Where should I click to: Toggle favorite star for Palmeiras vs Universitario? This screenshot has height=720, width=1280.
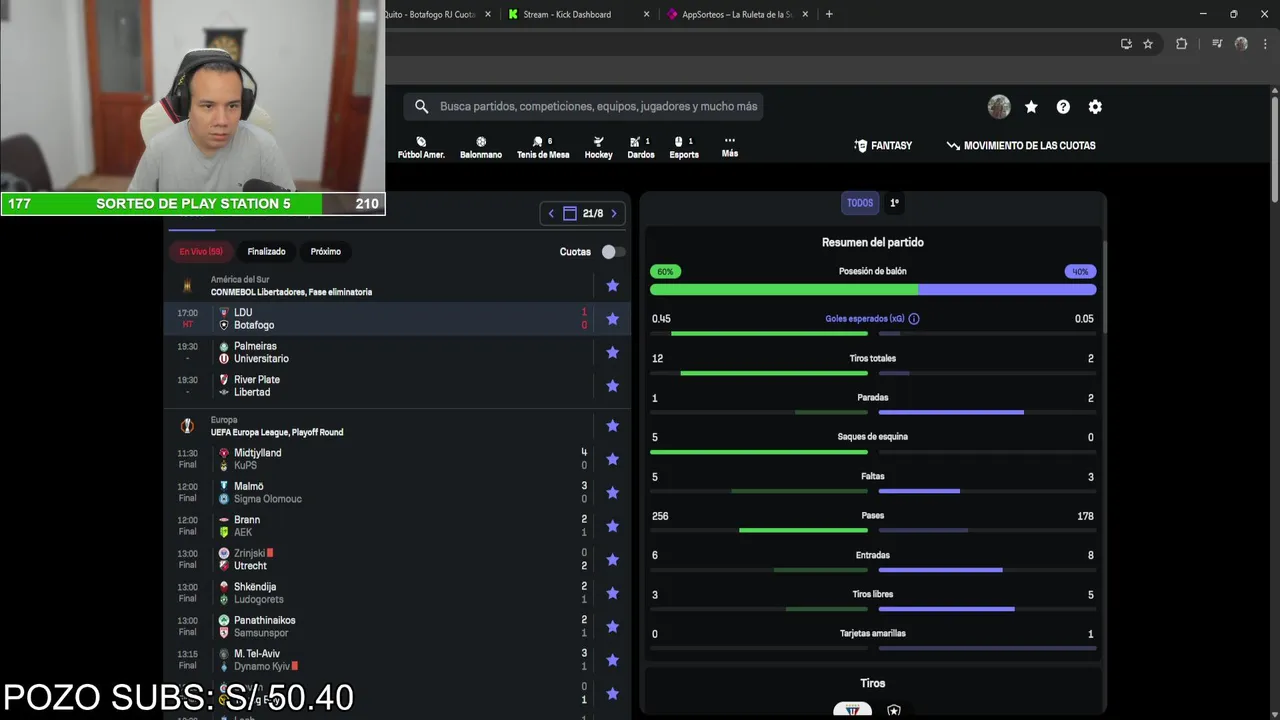[613, 352]
